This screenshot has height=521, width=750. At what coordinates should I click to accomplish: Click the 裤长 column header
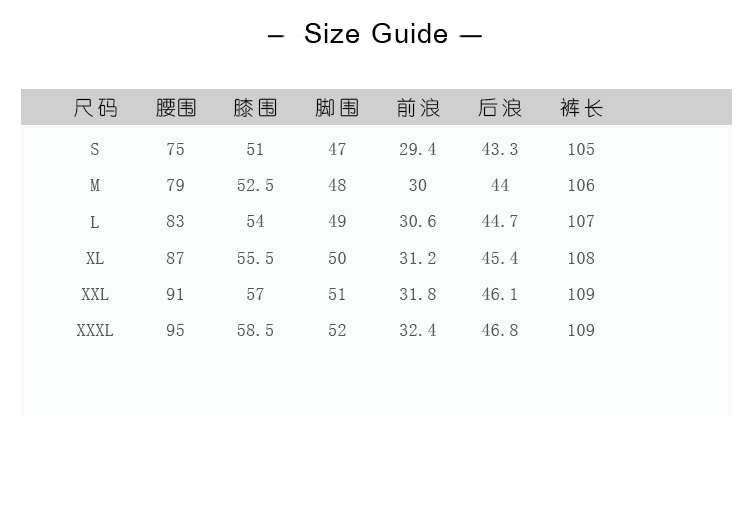point(581,108)
